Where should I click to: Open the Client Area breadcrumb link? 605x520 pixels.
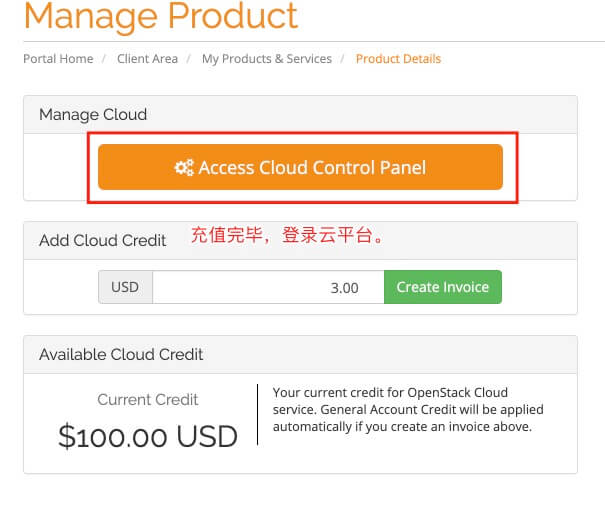(x=147, y=59)
